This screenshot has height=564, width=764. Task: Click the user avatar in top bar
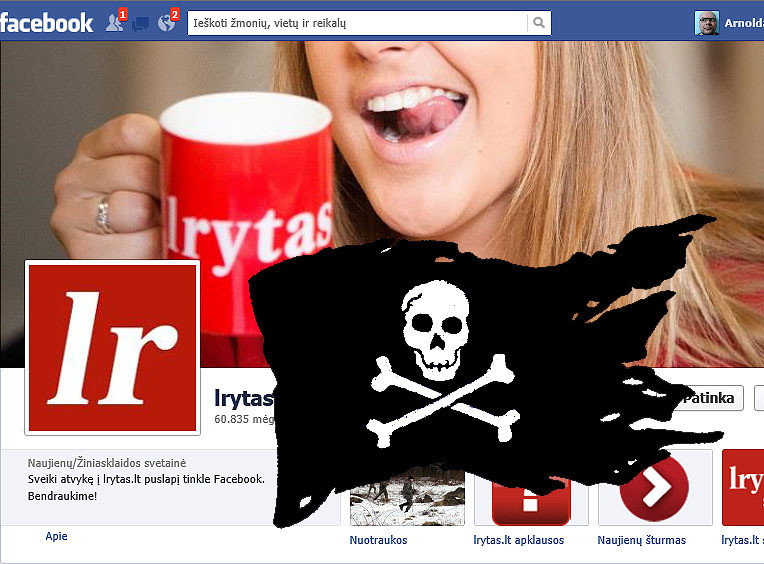706,23
